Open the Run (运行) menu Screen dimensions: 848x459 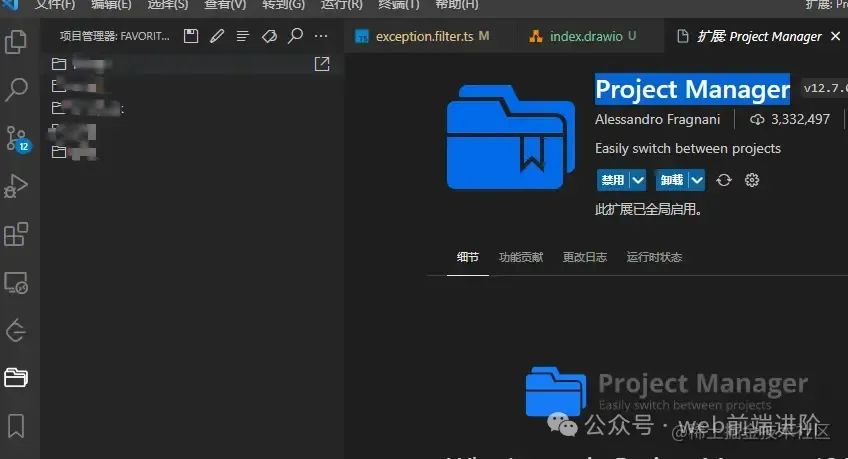[341, 5]
